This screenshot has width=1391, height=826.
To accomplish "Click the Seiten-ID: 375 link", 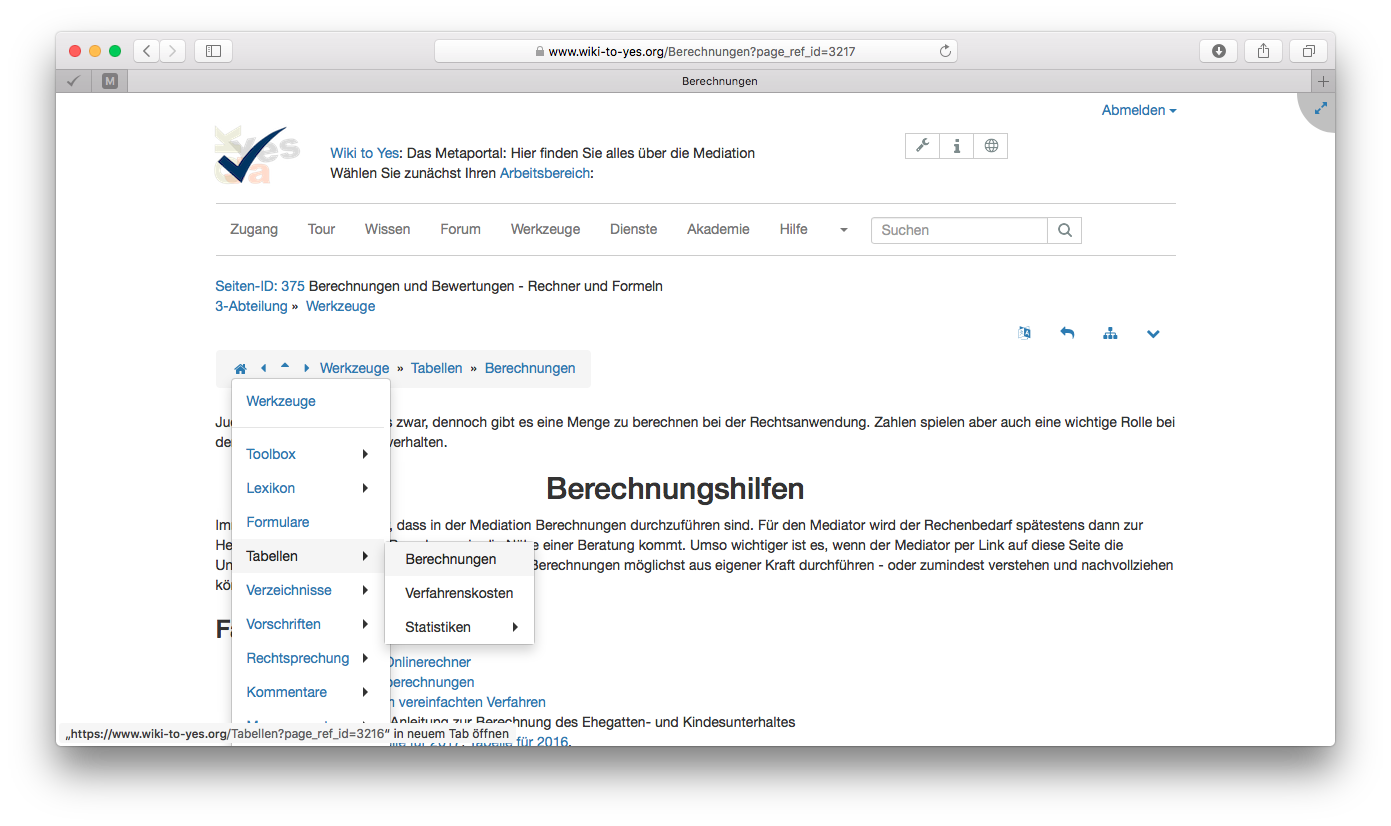I will click(x=260, y=286).
